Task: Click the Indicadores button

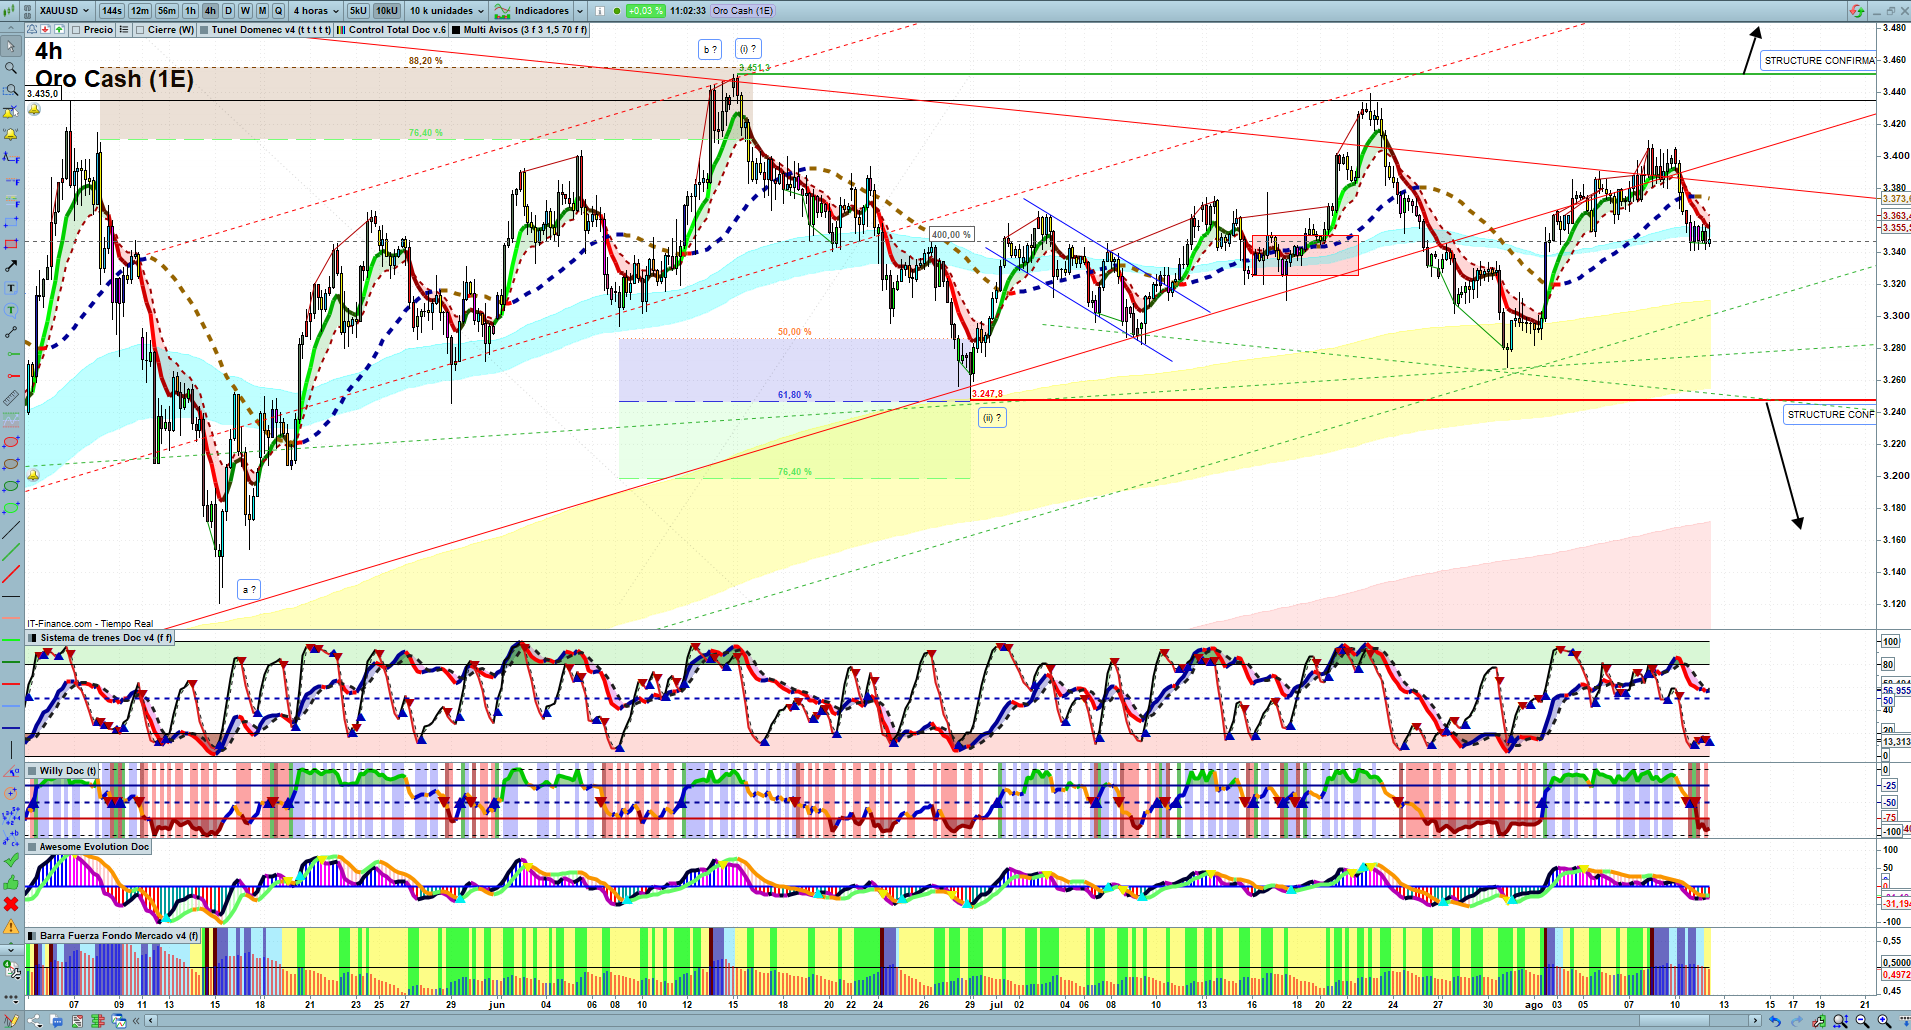Action: click(540, 11)
